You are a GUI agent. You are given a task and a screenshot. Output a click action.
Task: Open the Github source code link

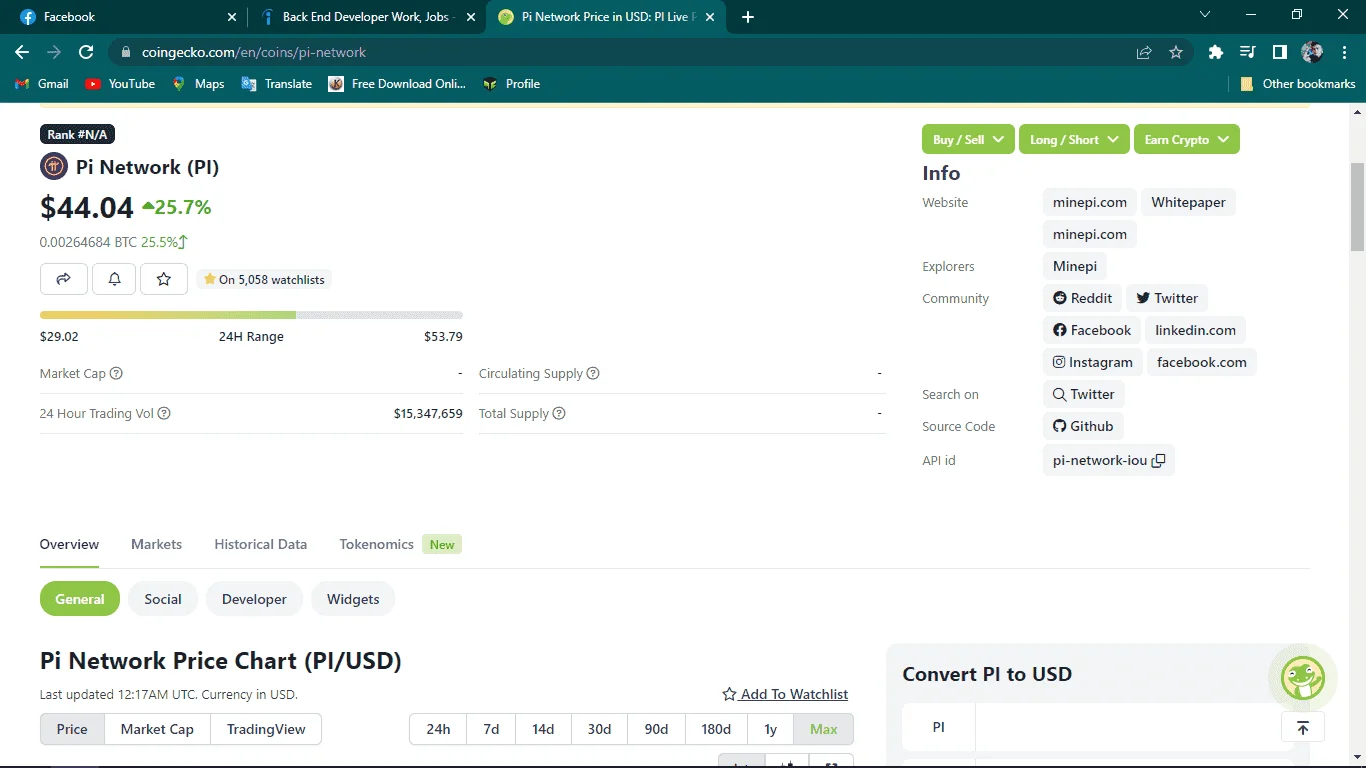coord(1083,426)
